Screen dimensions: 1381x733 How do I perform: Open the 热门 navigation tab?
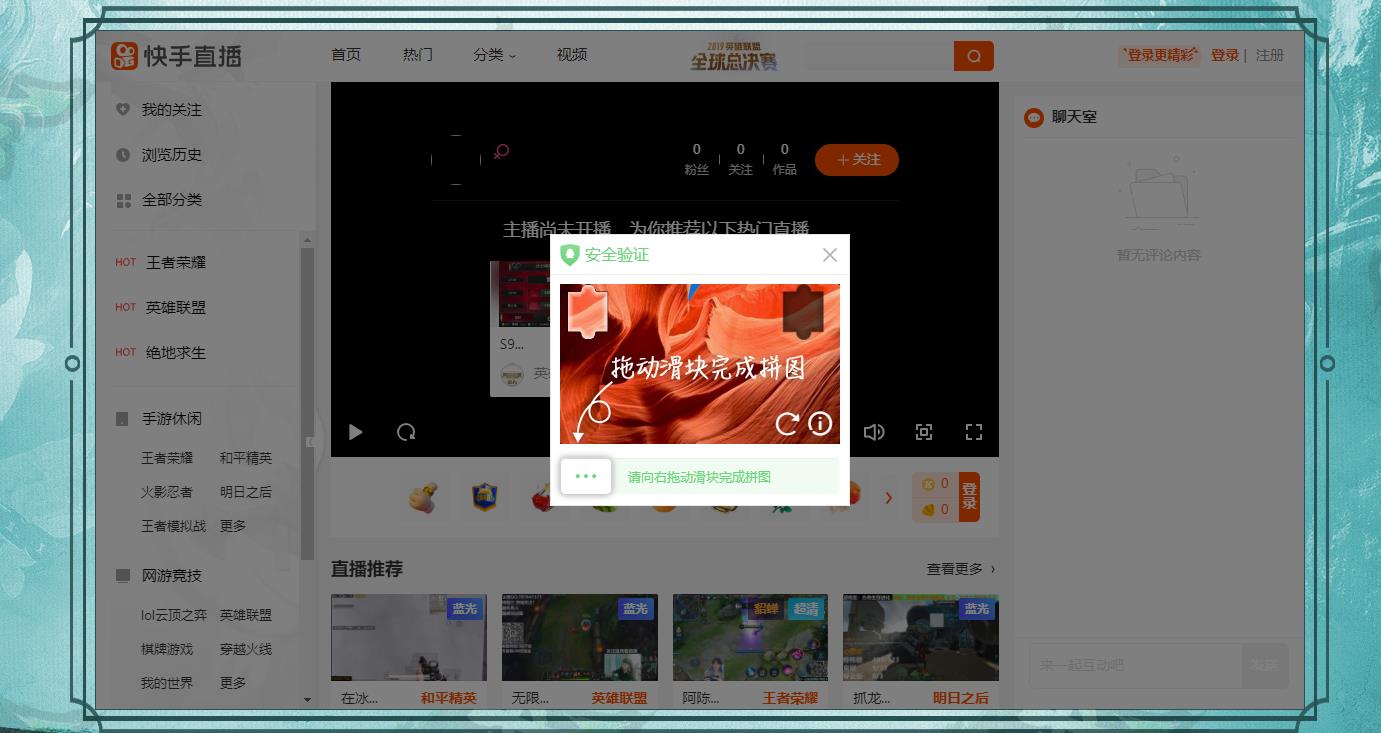(x=417, y=55)
